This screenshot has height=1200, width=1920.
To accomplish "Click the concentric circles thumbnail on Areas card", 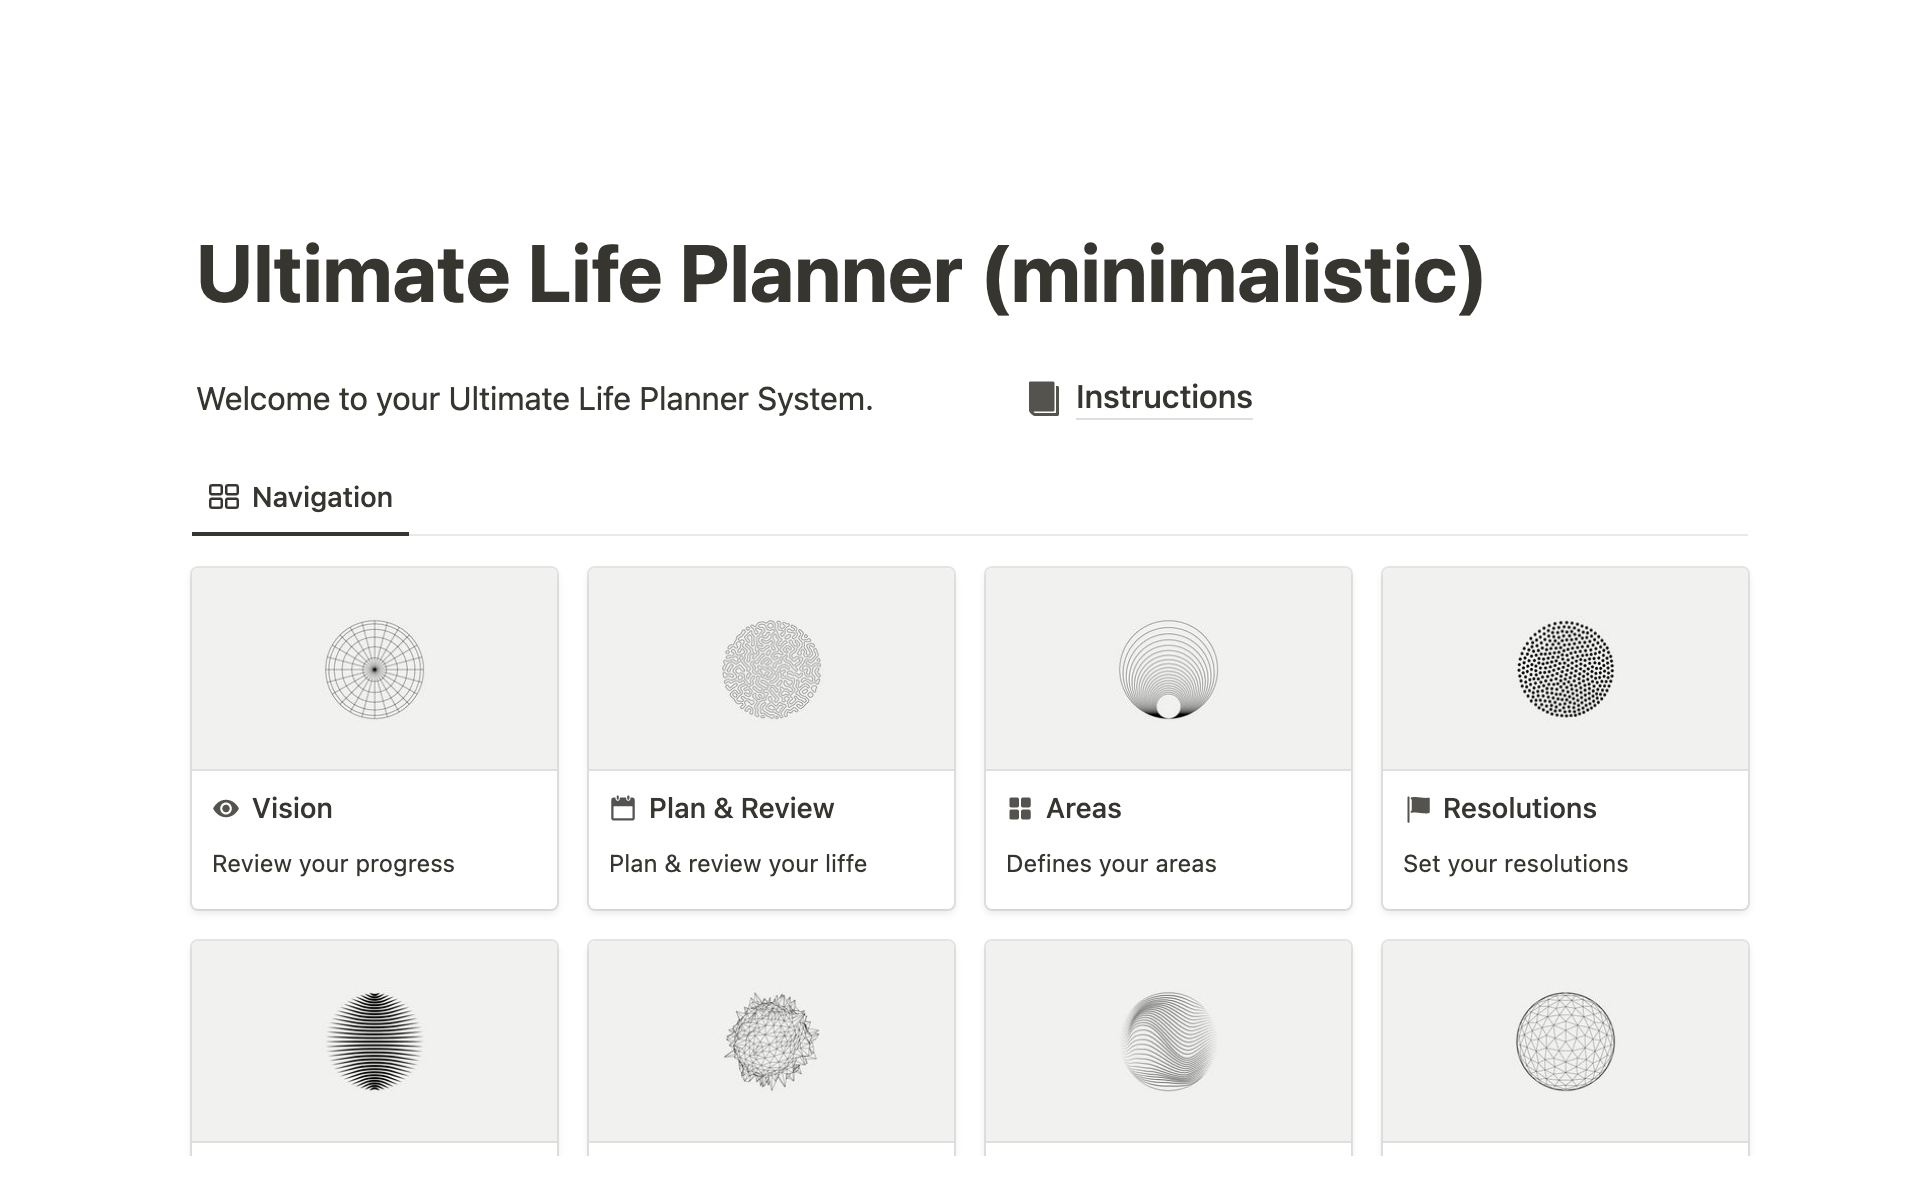I will pos(1167,668).
